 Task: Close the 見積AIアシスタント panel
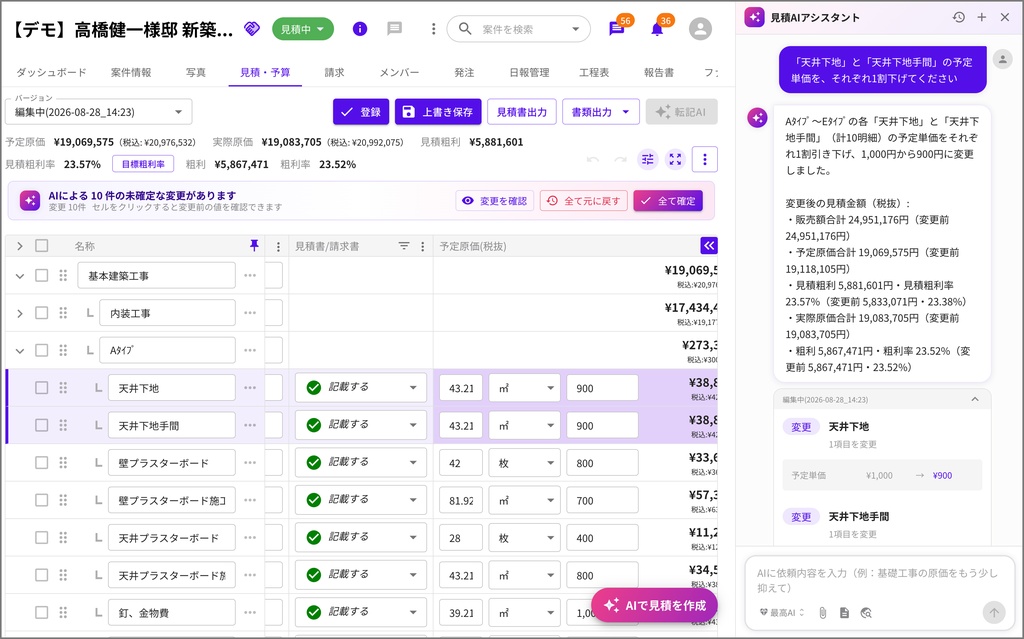pyautogui.click(x=1004, y=18)
